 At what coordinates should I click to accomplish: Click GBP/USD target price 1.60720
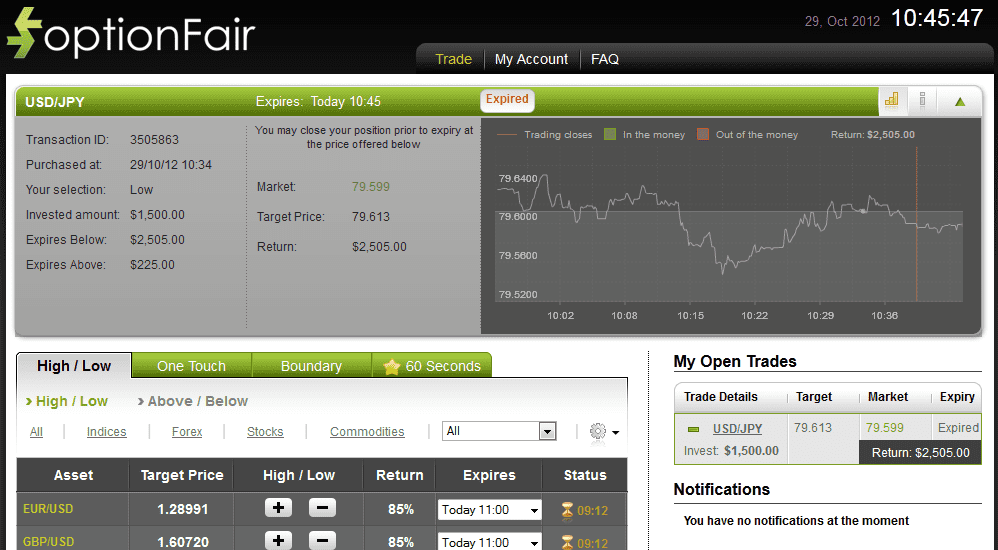pos(183,542)
